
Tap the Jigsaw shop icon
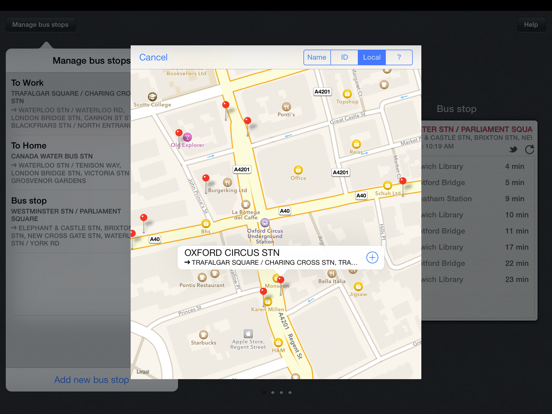click(x=358, y=286)
